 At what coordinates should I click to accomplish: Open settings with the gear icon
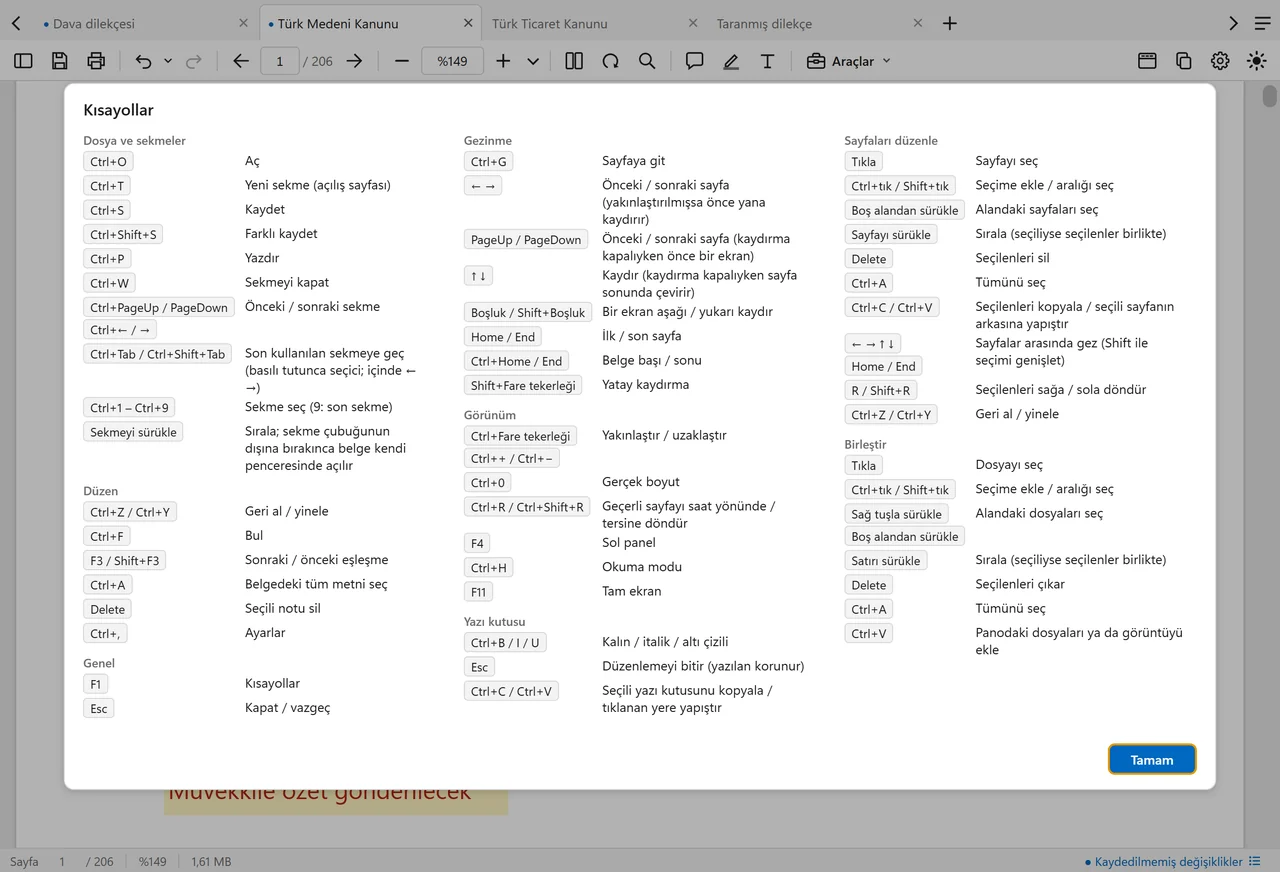[x=1220, y=61]
